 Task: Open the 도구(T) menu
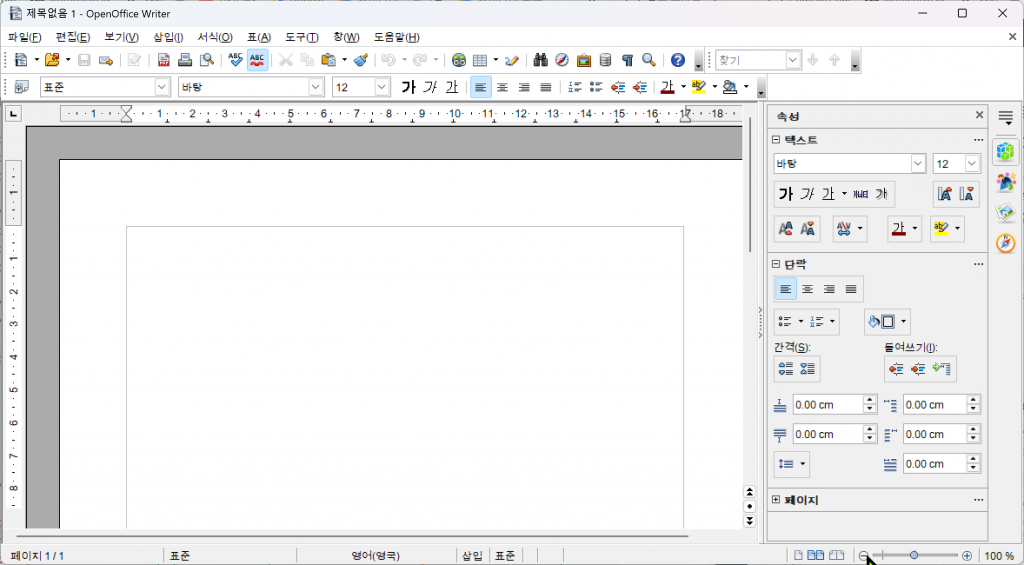point(302,37)
